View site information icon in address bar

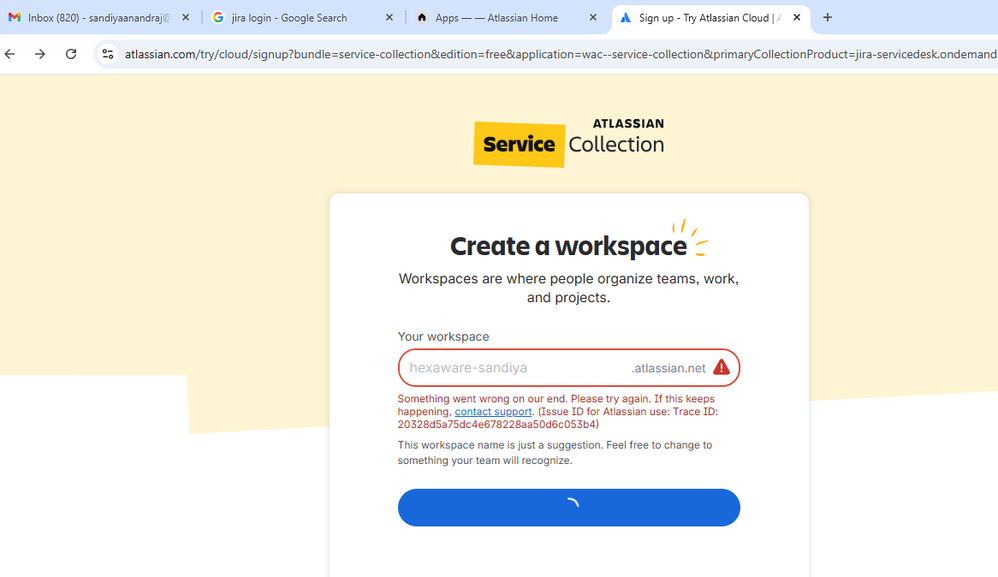pyautogui.click(x=108, y=54)
